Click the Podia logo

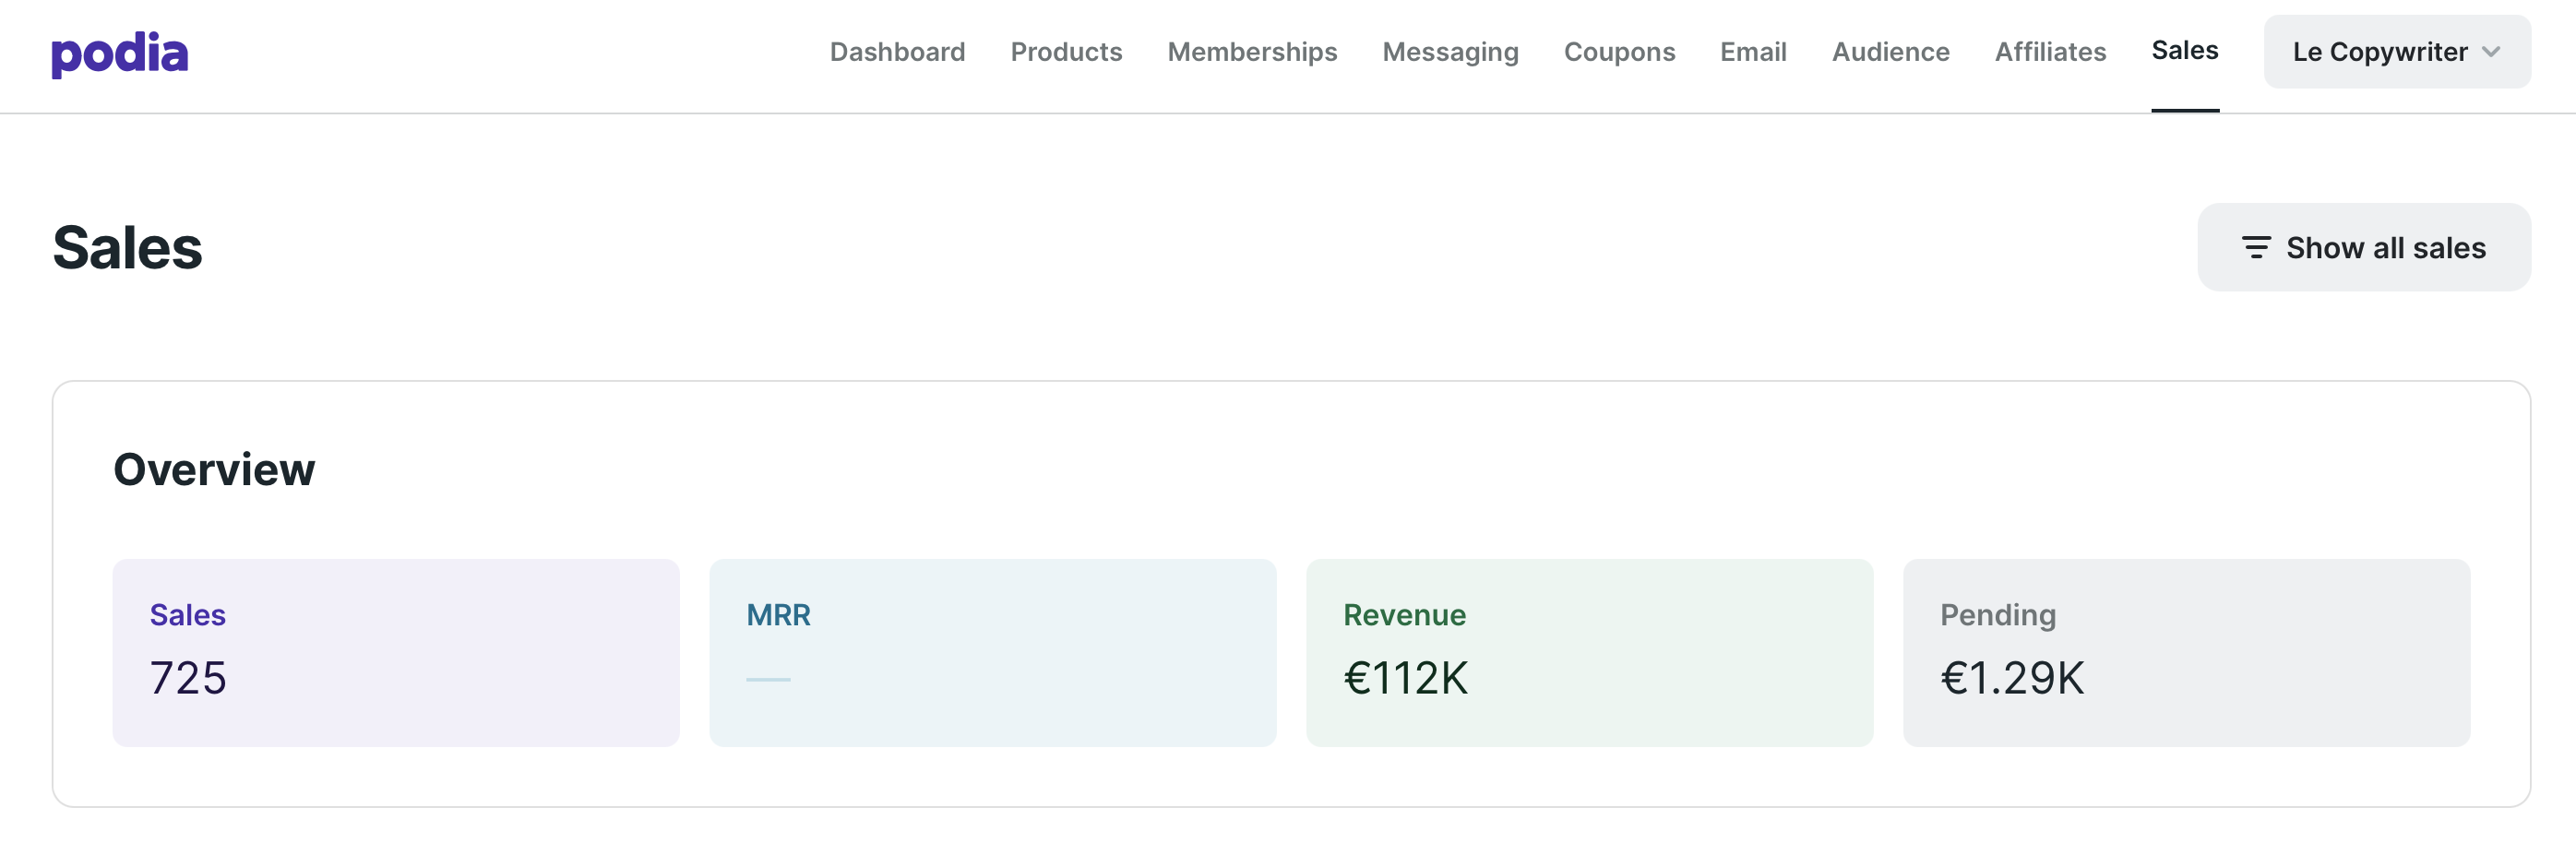coord(119,53)
